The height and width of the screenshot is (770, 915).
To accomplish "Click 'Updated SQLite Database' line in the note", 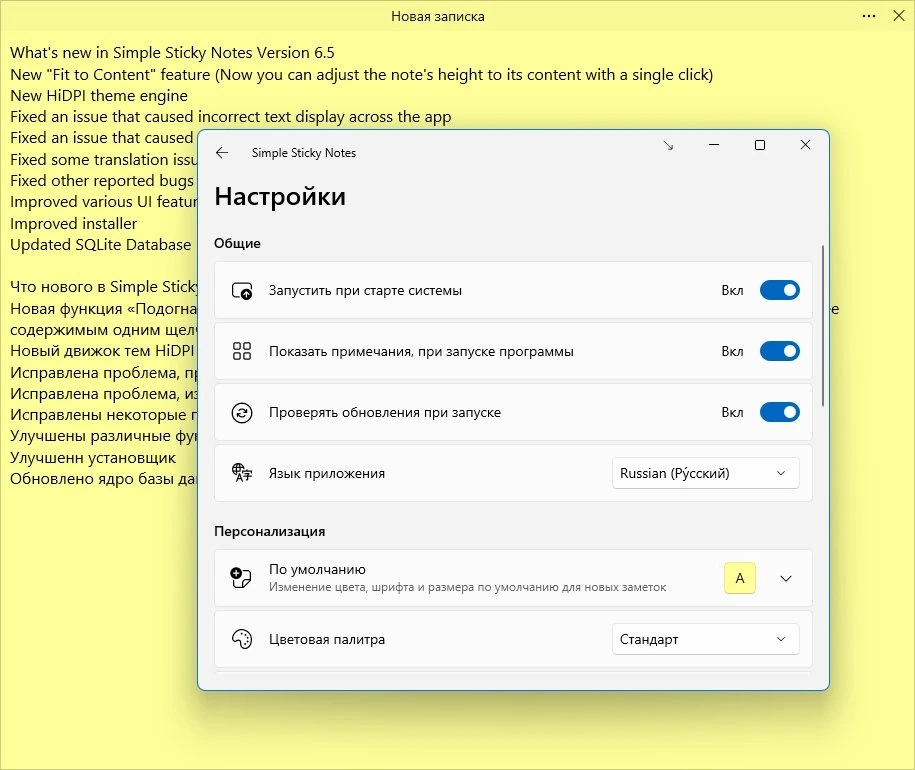I will point(100,244).
